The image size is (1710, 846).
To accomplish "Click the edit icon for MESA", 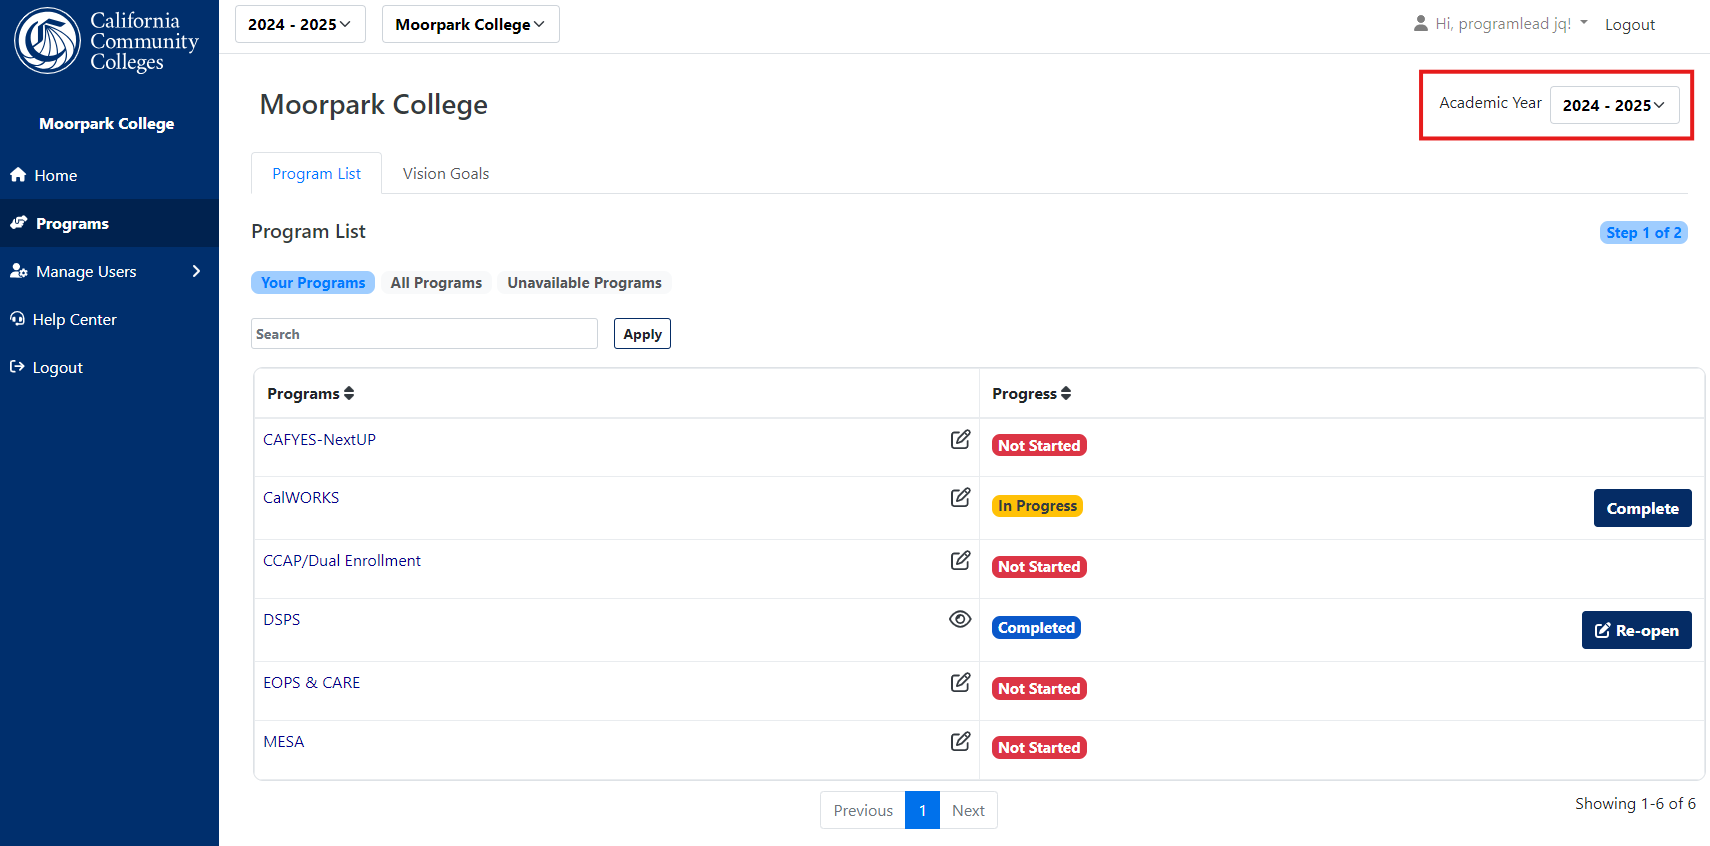I will [x=960, y=741].
